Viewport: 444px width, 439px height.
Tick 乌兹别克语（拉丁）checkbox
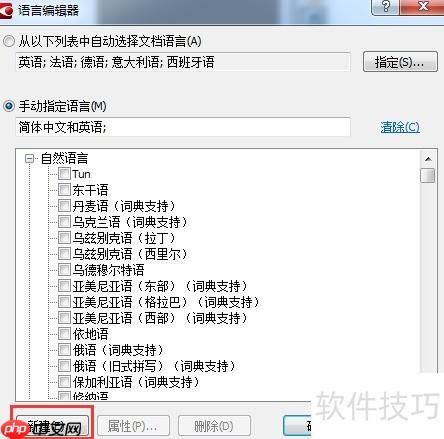tap(64, 238)
